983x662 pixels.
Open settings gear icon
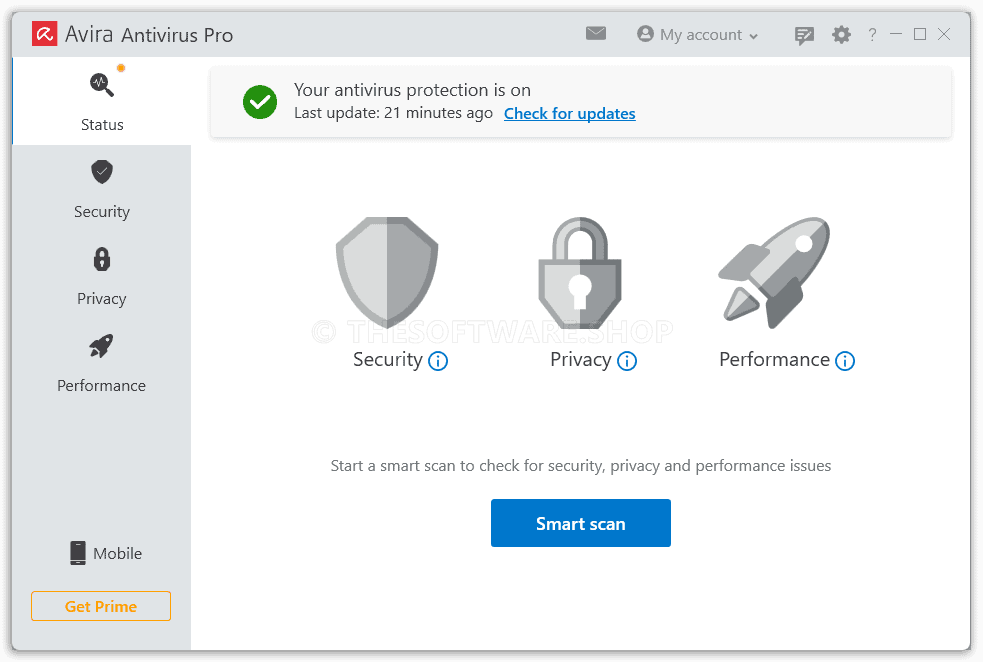[841, 34]
